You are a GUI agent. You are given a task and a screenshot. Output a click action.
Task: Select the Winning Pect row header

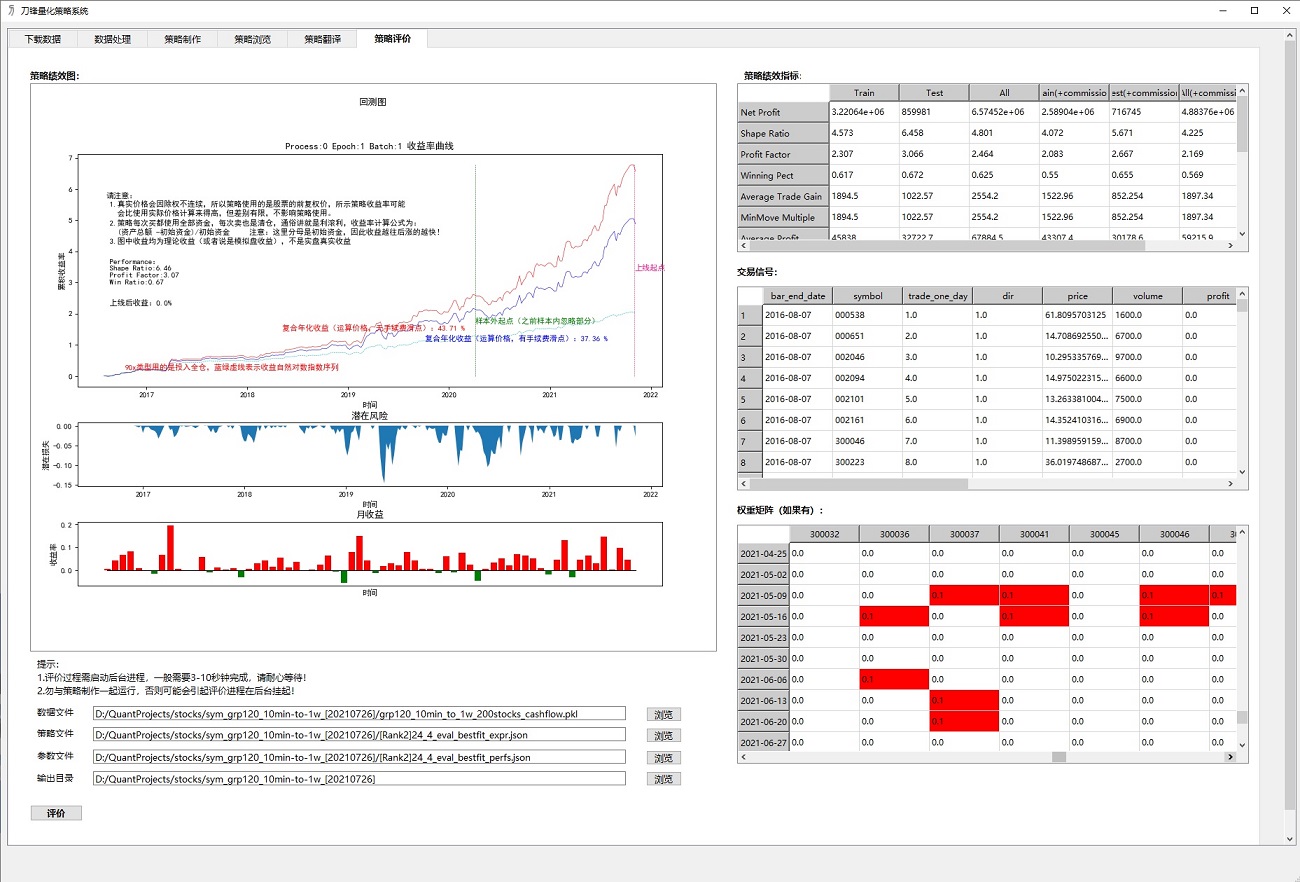(783, 175)
